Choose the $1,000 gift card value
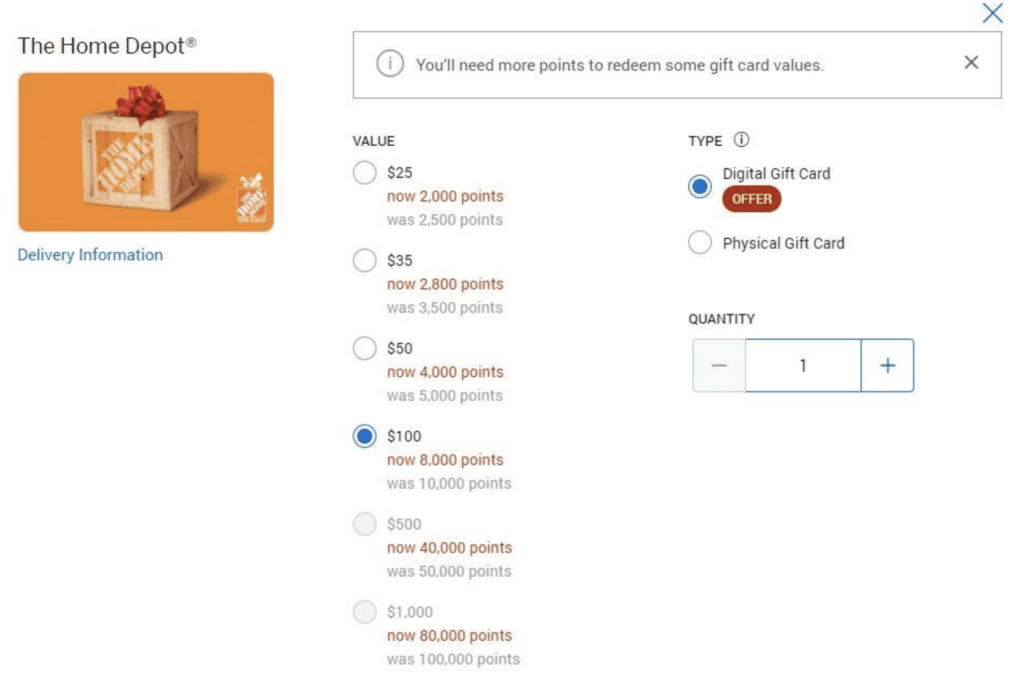The width and height of the screenshot is (1024, 688). click(x=365, y=612)
